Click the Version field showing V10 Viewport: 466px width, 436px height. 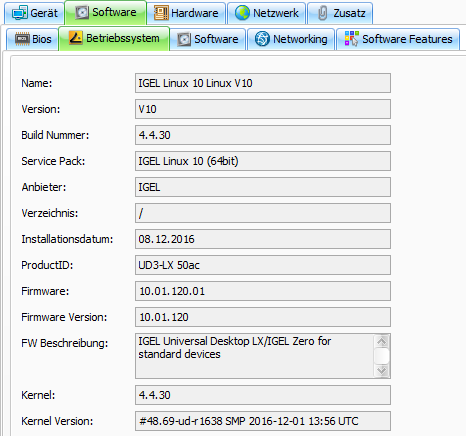tap(263, 109)
